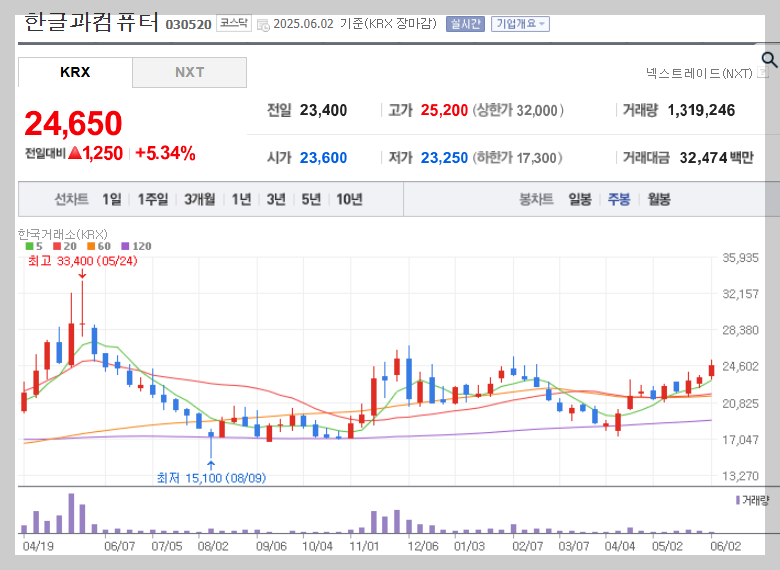Click the red 20-period moving average swatch
This screenshot has height=570, width=780.
(57, 246)
